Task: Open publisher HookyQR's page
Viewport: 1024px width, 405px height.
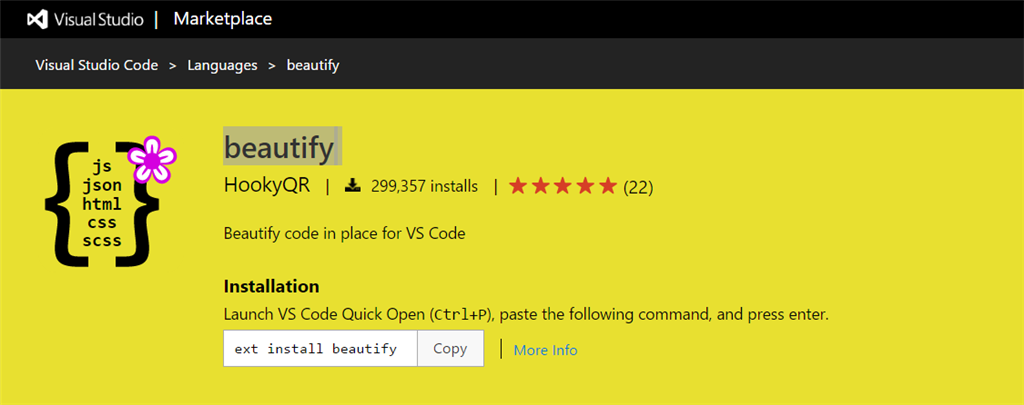Action: pos(266,186)
